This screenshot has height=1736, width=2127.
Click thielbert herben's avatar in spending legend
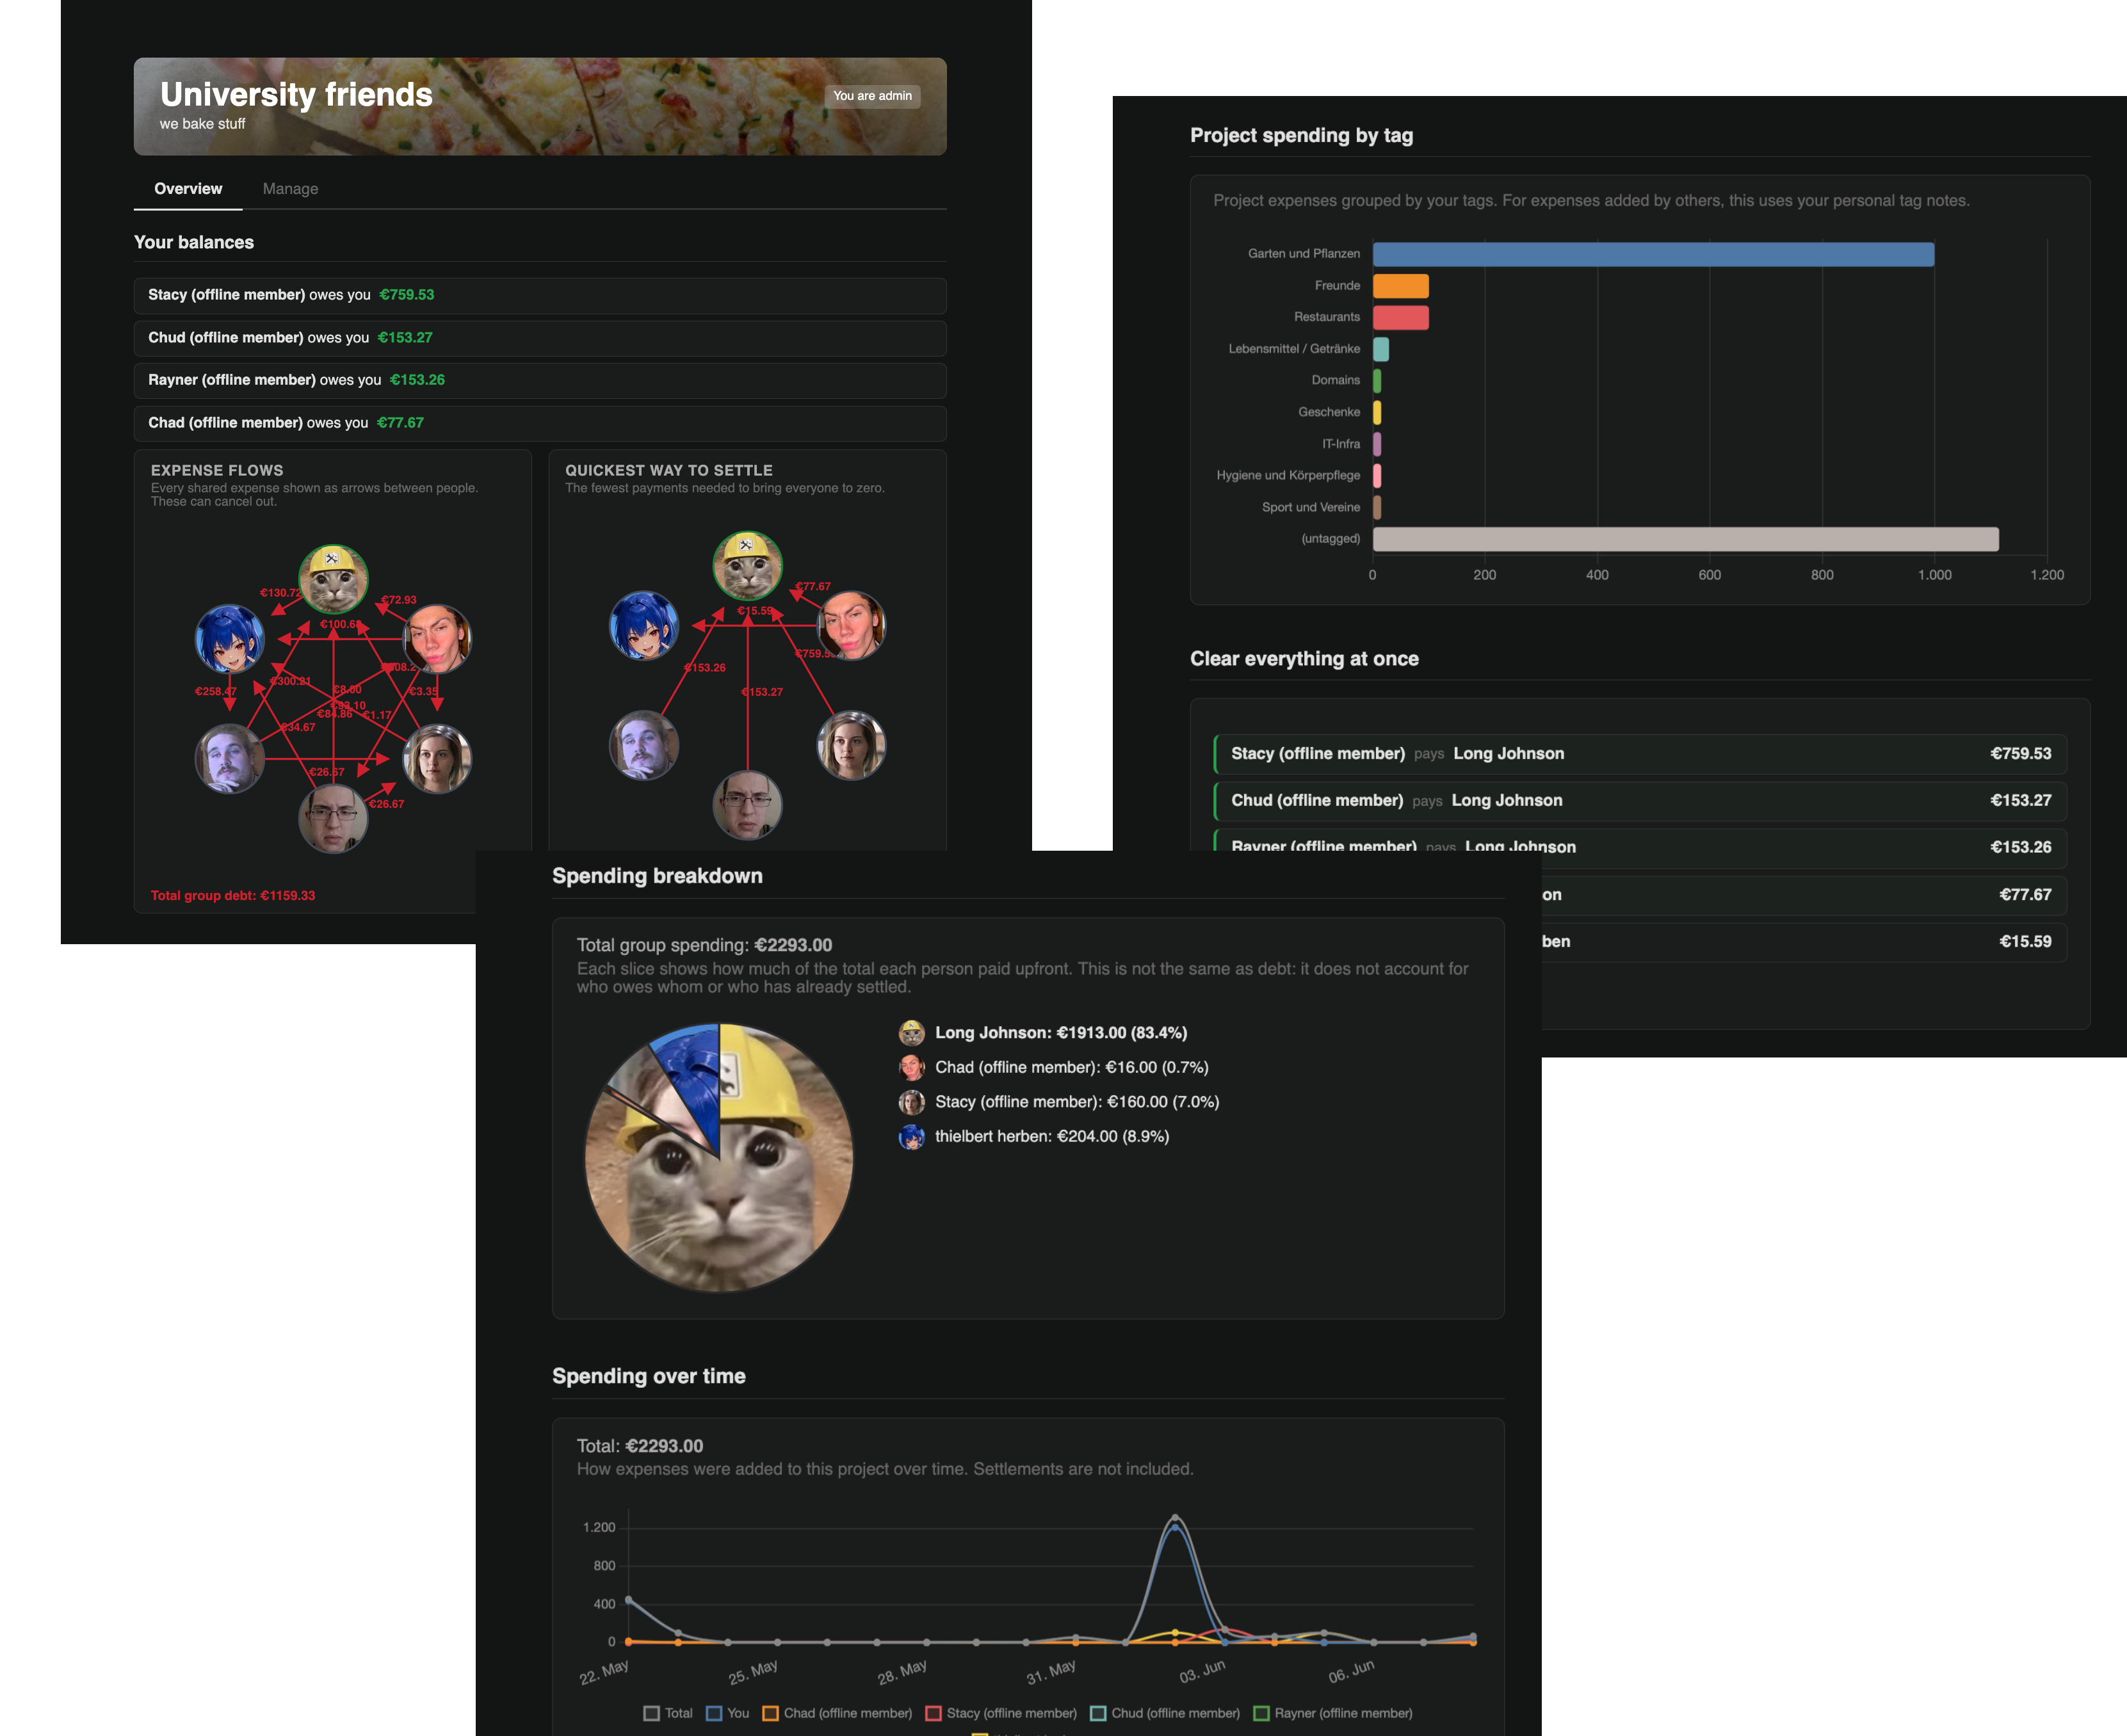click(911, 1136)
